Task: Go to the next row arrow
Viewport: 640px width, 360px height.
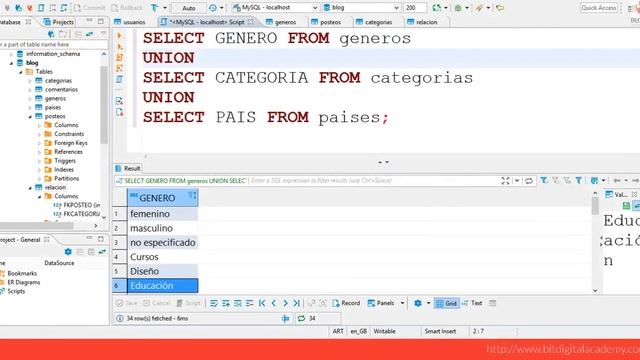Action: tap(285, 303)
